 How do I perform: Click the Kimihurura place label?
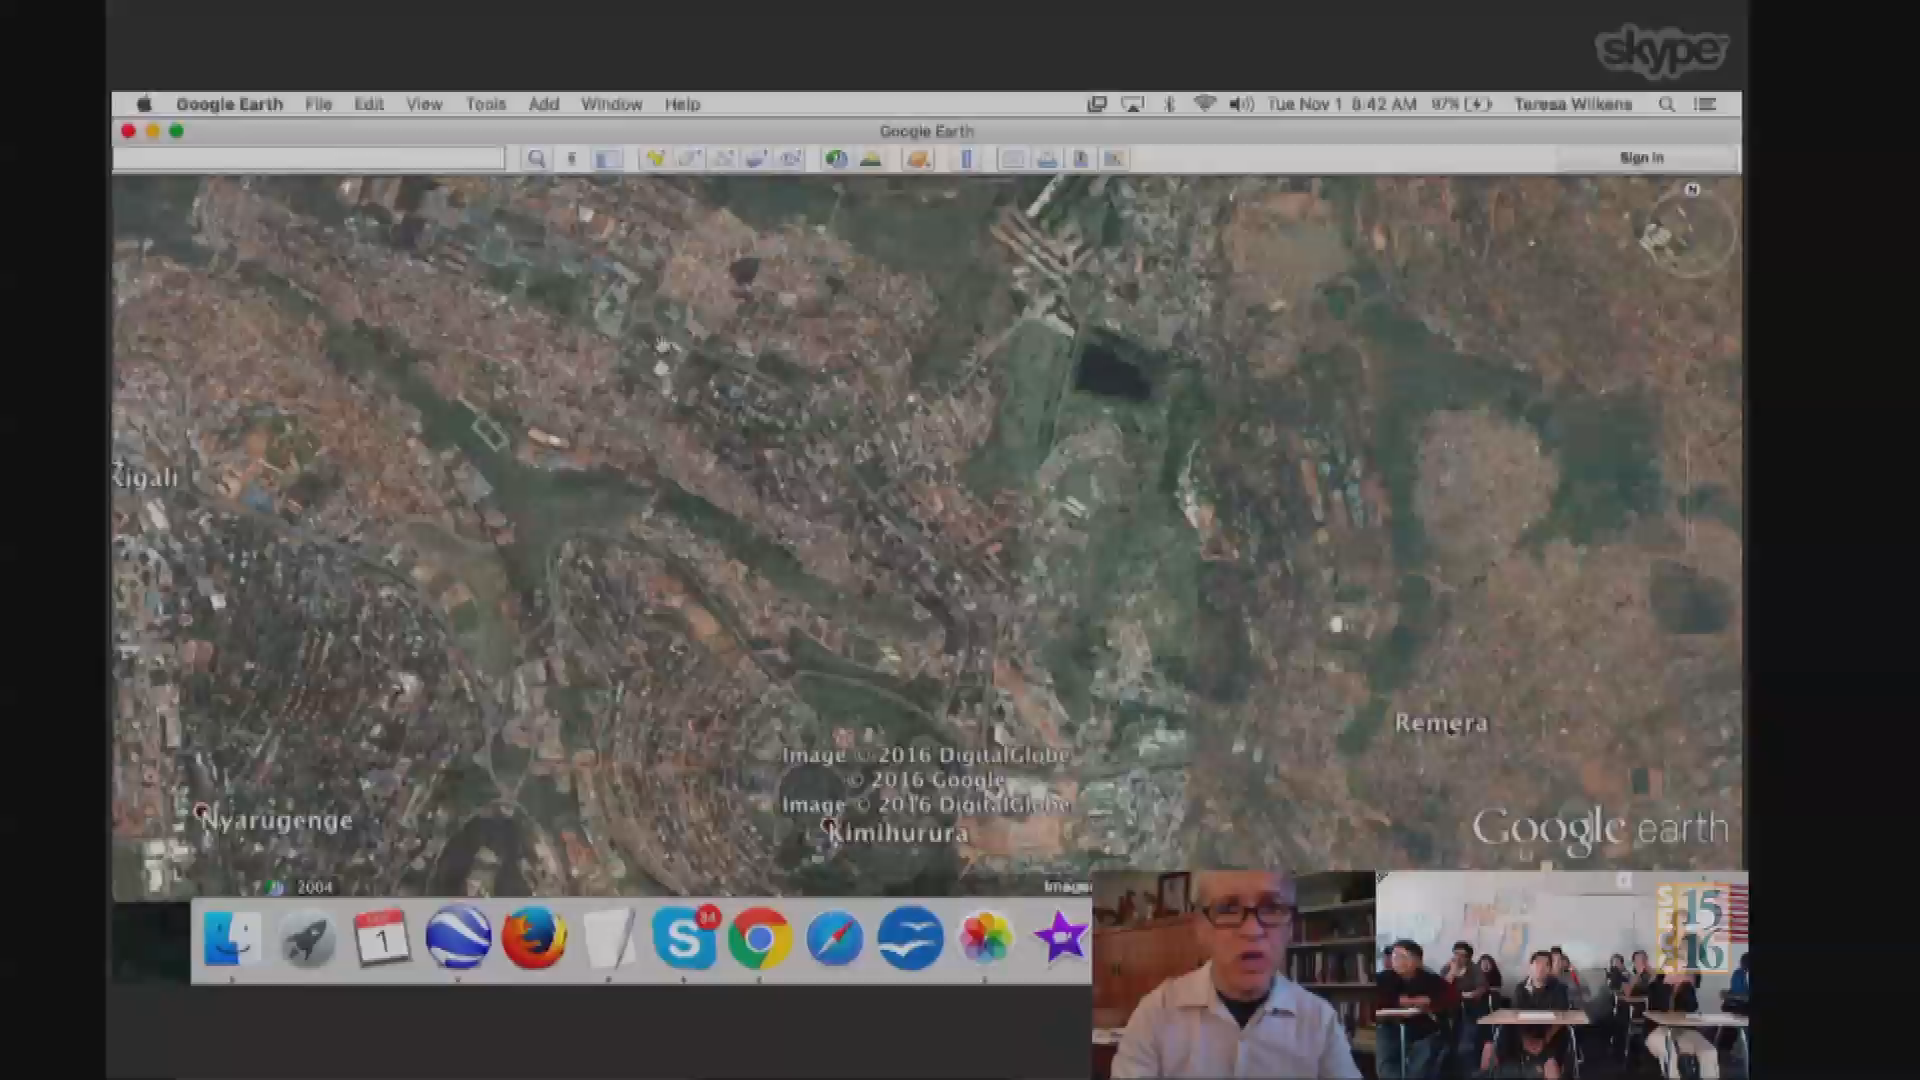898,833
